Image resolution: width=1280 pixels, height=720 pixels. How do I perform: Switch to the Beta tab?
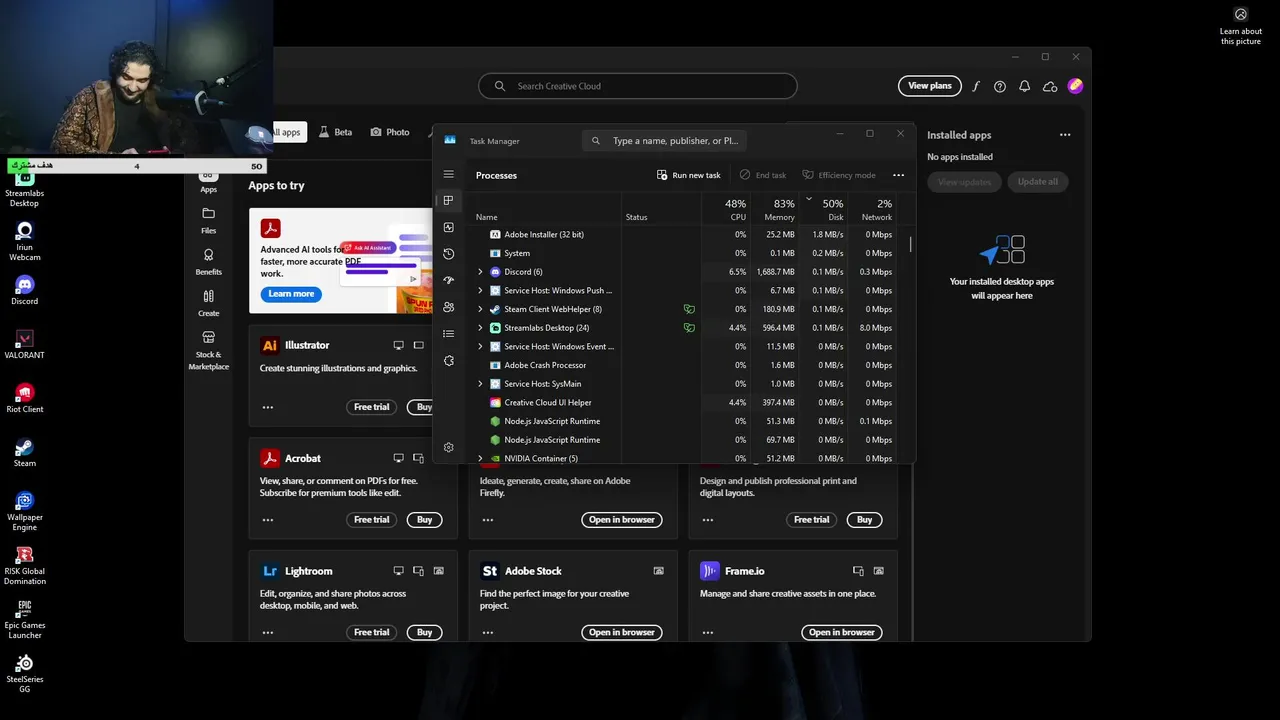click(335, 132)
